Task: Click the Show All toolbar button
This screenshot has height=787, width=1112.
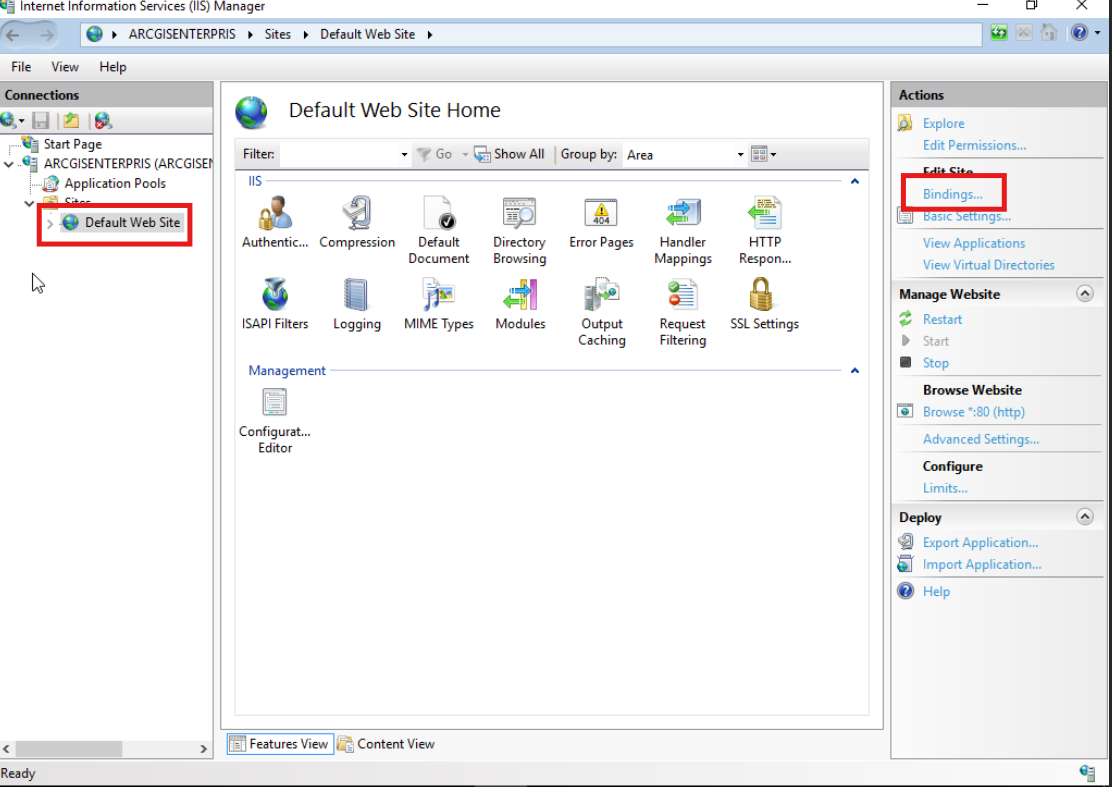Action: coord(509,155)
